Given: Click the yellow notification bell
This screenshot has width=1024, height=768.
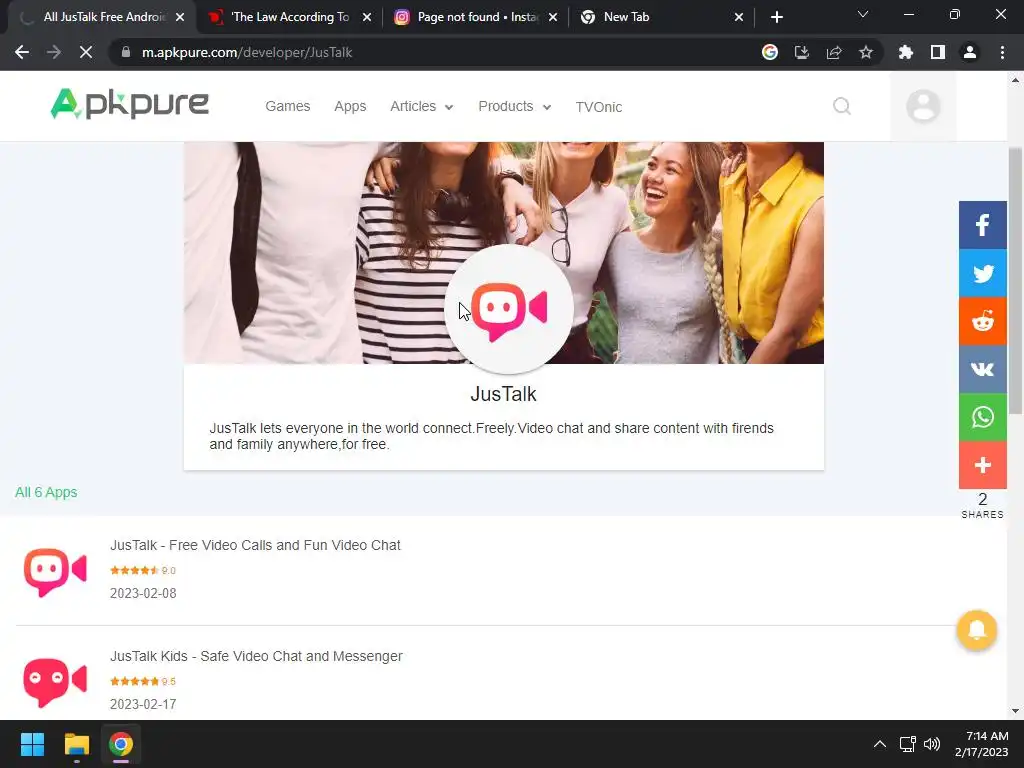Looking at the screenshot, I should click(x=976, y=630).
